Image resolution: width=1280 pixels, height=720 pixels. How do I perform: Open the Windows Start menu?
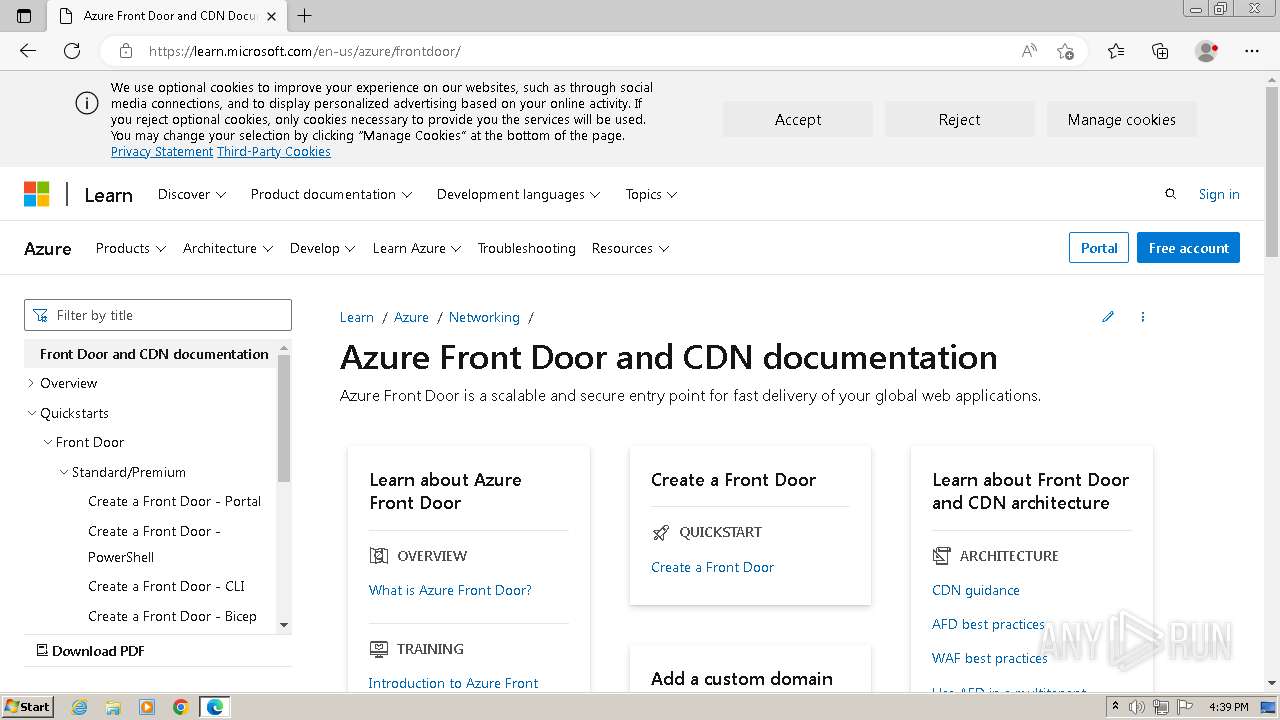point(27,707)
